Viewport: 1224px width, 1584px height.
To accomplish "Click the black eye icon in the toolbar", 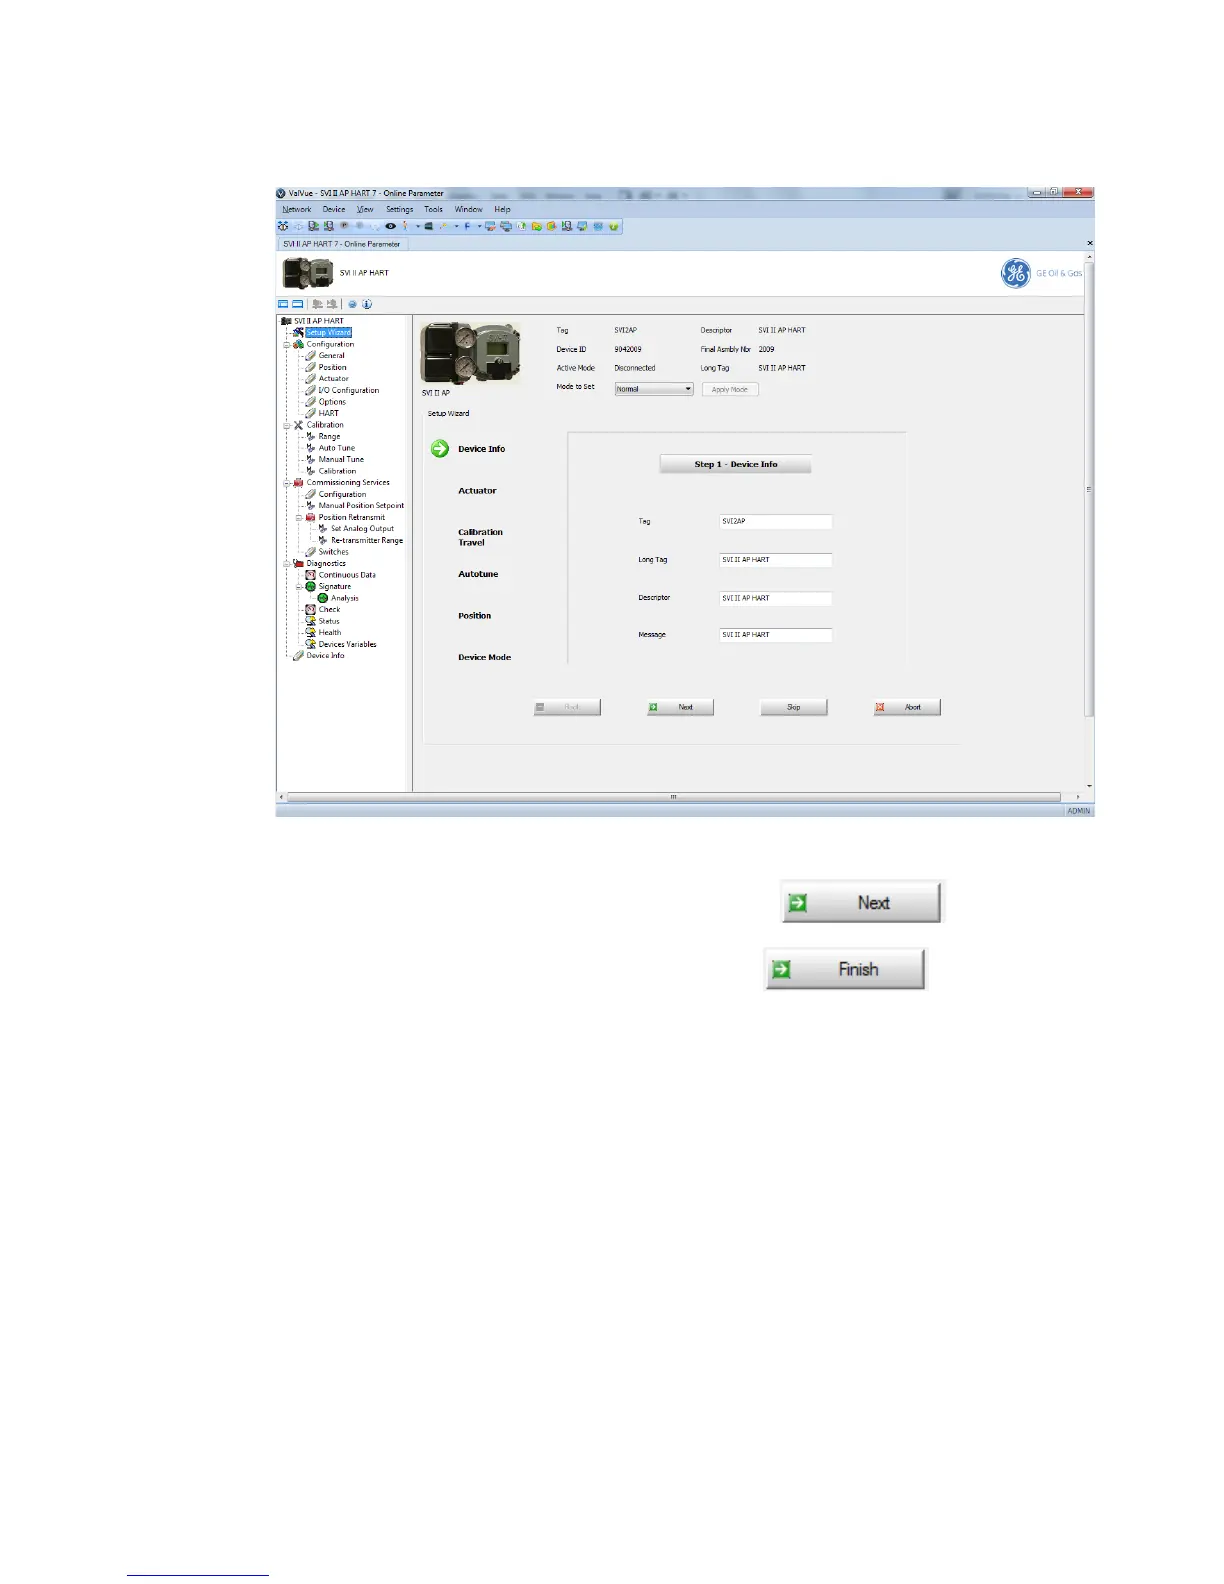I will tap(390, 226).
